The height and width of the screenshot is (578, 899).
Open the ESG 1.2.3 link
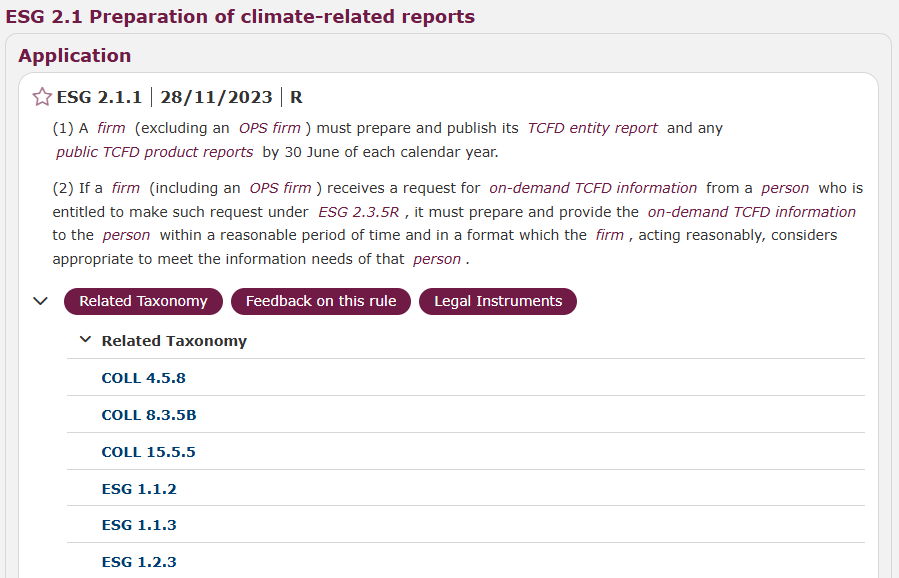click(x=139, y=562)
